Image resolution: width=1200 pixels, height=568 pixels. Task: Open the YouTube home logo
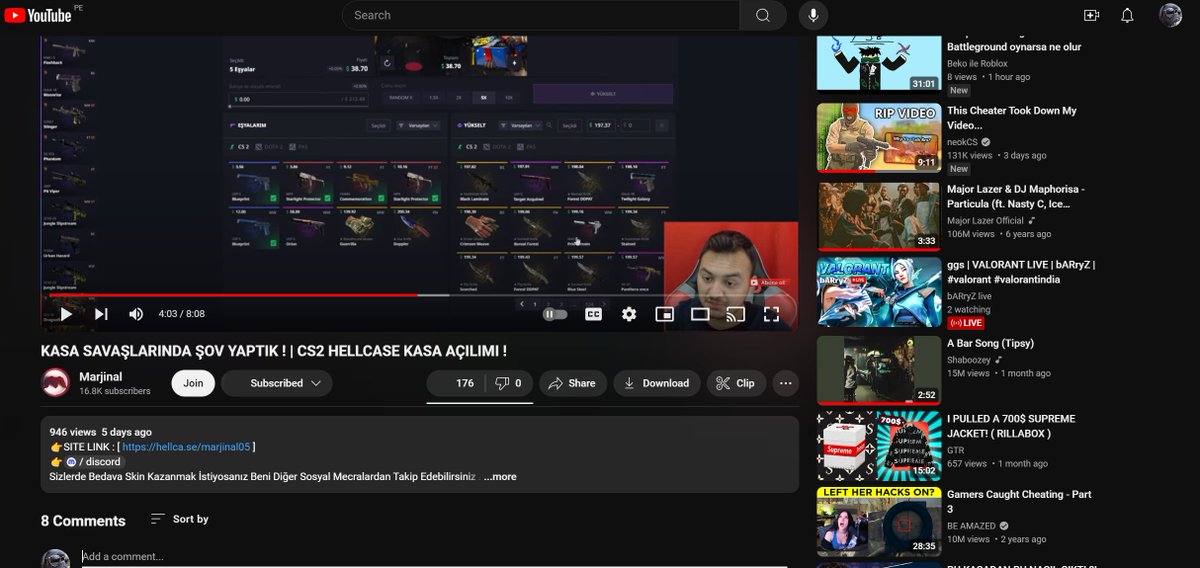38,15
